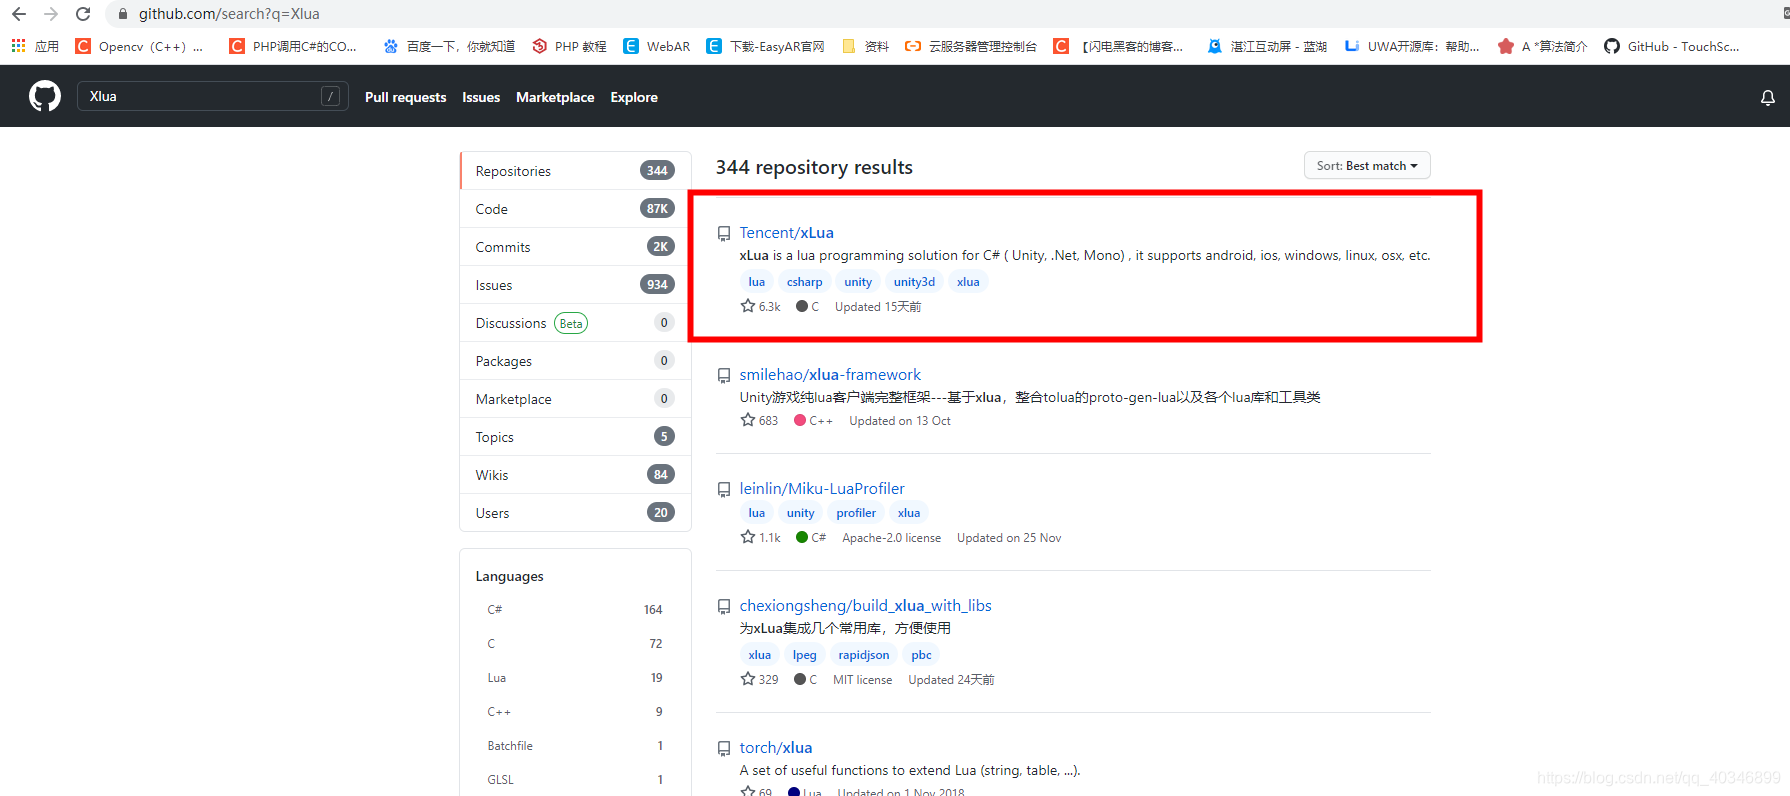Select the Issues filter with 934 results

(x=575, y=285)
